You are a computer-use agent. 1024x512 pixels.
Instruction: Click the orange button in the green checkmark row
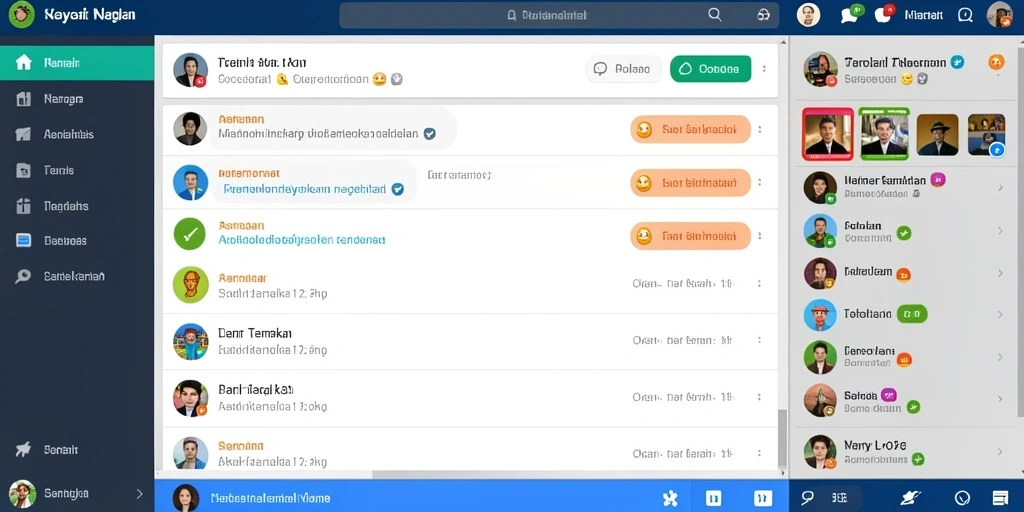coord(690,236)
